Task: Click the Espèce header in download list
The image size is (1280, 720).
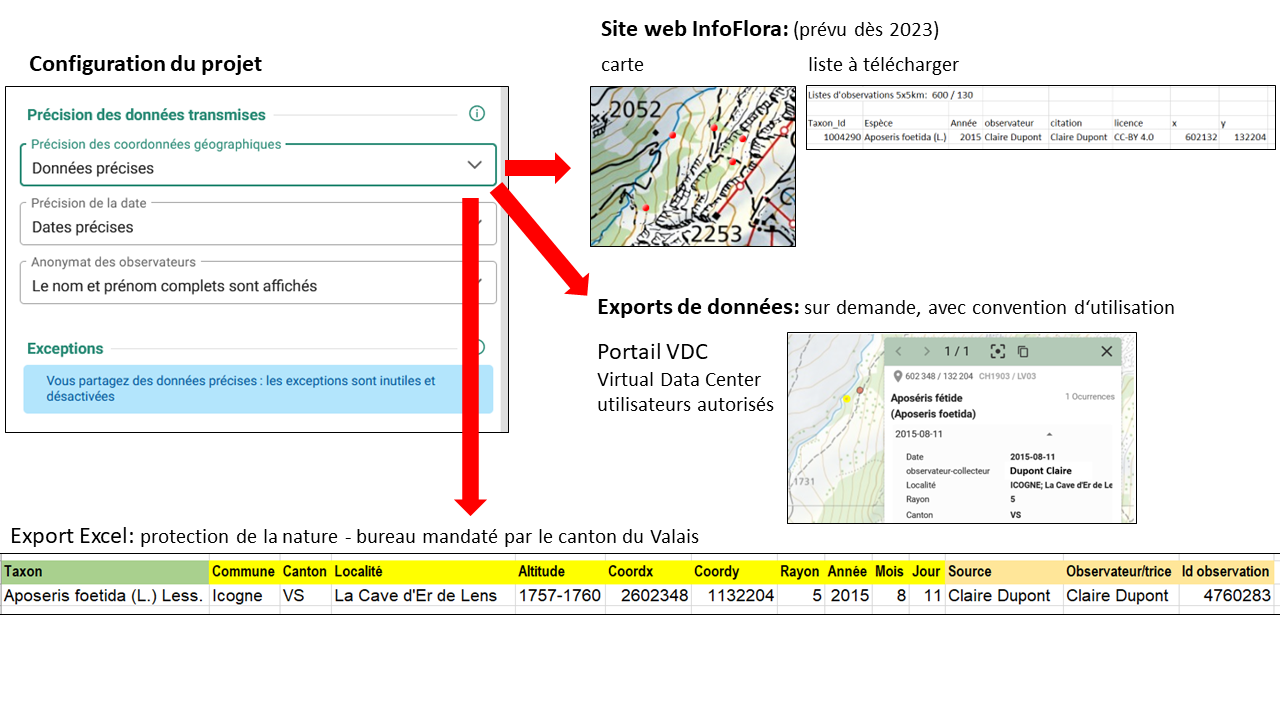Action: 878,123
